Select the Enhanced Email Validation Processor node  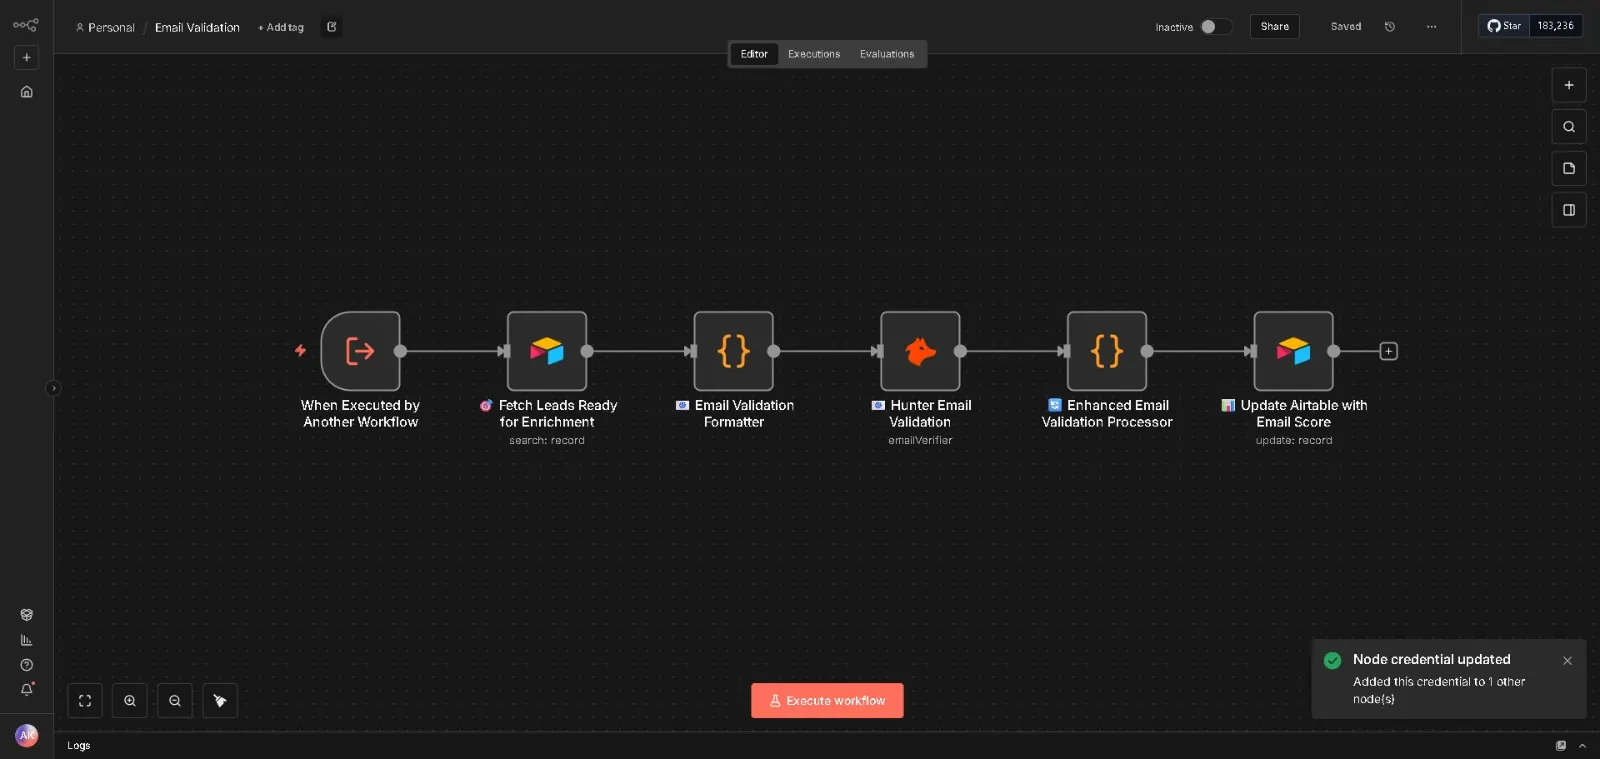[1107, 351]
